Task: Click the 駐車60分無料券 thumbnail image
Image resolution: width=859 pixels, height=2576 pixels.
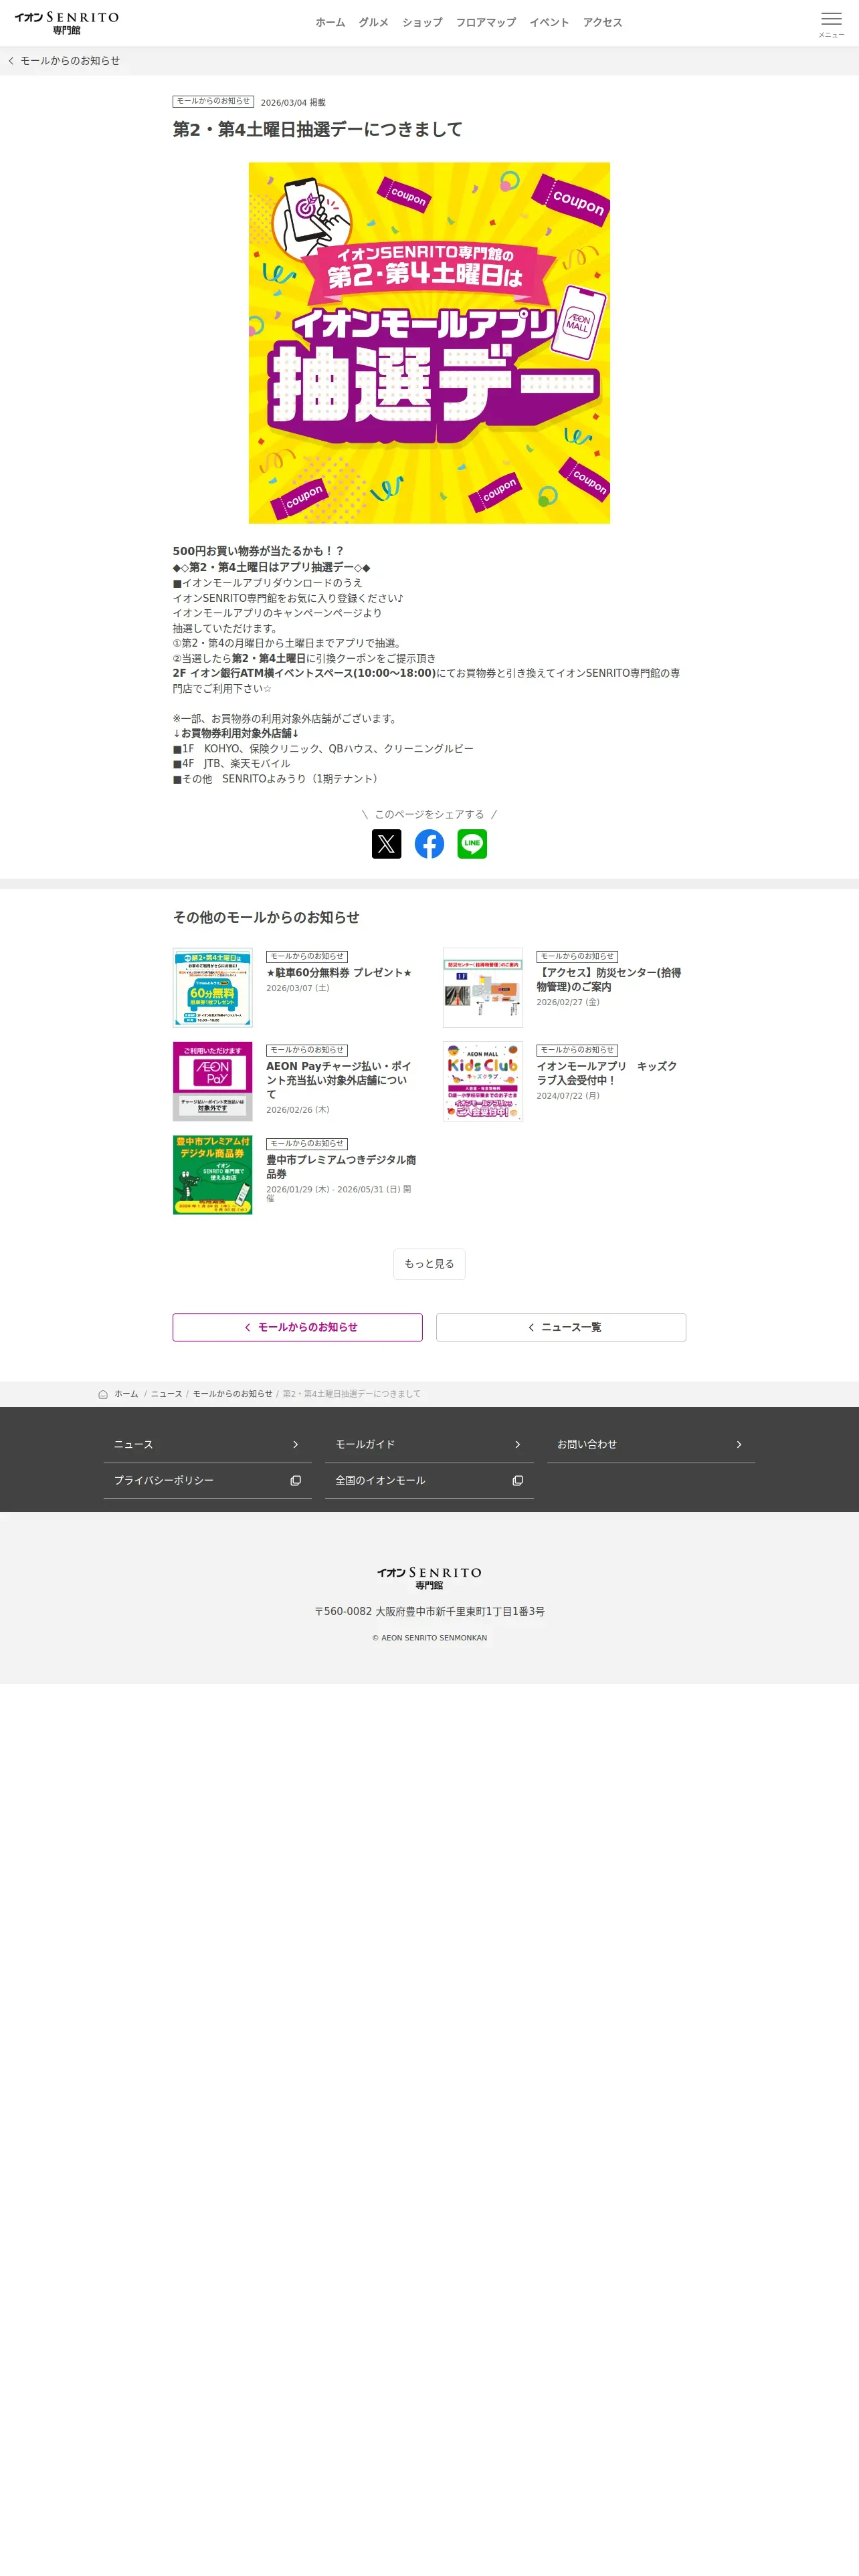Action: pyautogui.click(x=212, y=988)
